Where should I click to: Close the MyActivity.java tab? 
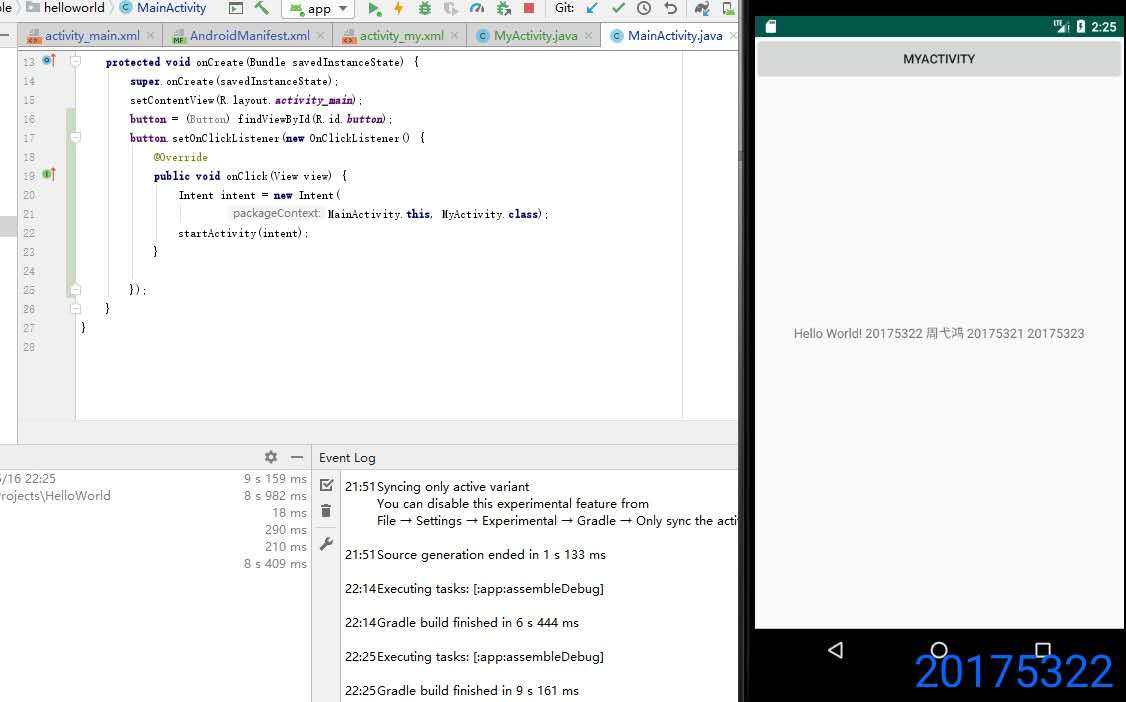[x=588, y=35]
